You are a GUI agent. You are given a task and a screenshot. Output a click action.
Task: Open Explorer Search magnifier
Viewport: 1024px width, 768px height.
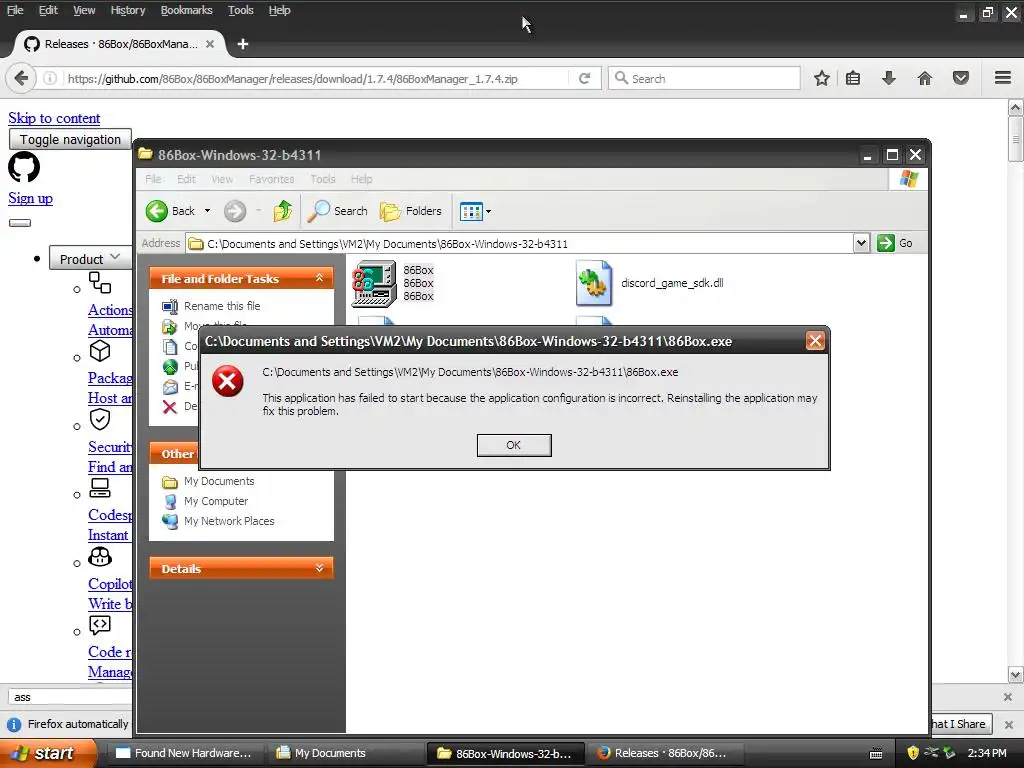pos(319,211)
